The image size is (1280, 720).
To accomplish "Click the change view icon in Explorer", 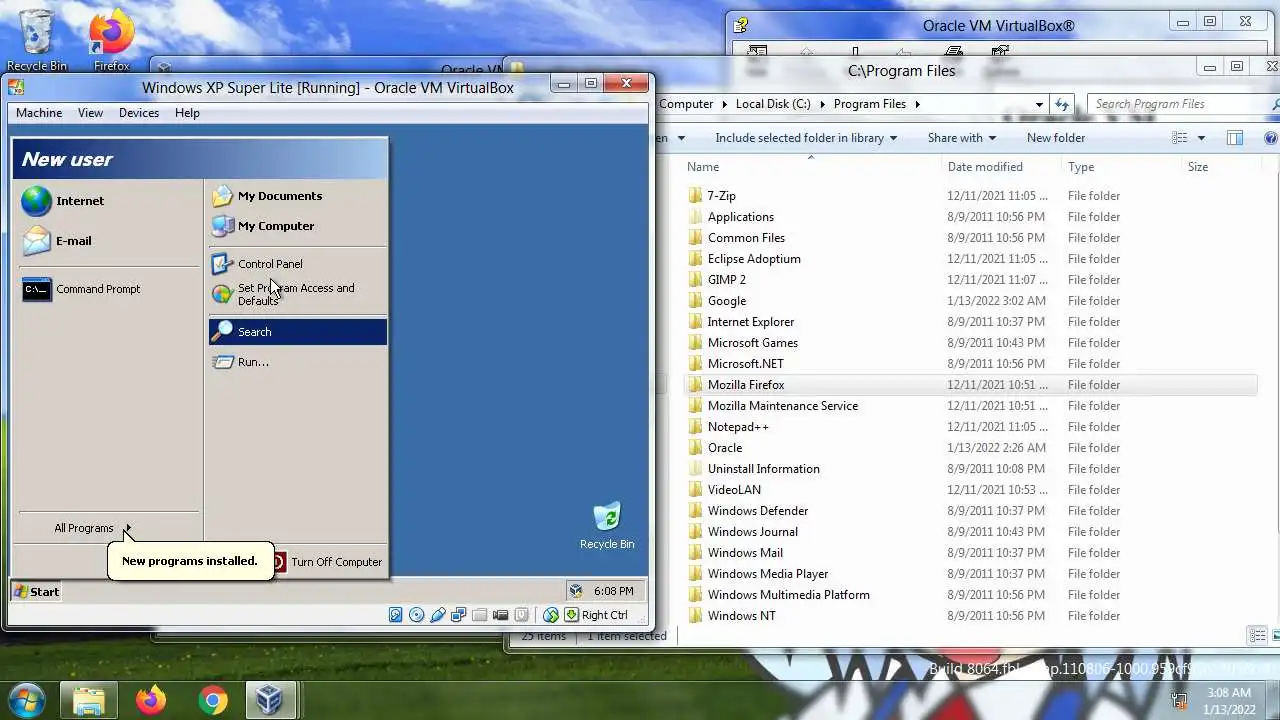I will coord(1180,138).
